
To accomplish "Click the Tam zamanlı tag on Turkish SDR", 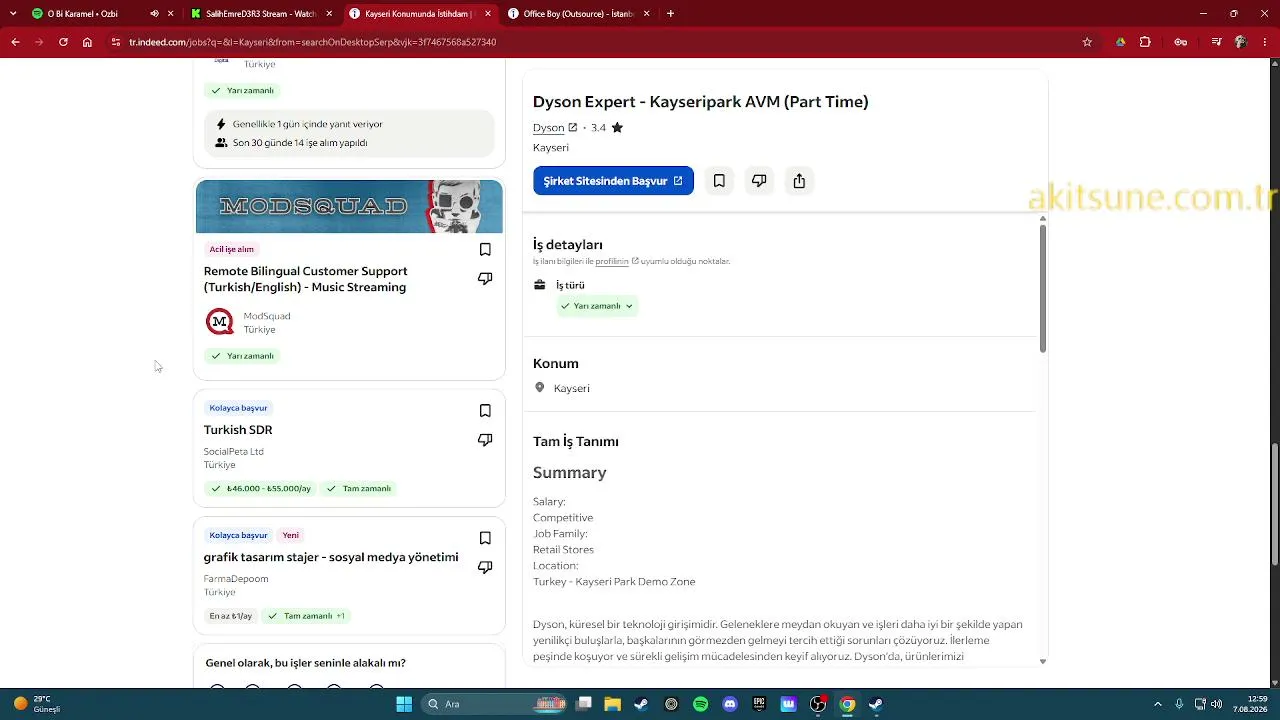I will point(358,489).
